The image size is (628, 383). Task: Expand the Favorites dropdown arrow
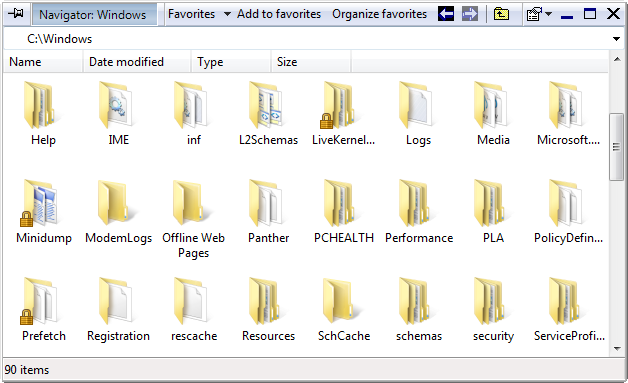(227, 14)
